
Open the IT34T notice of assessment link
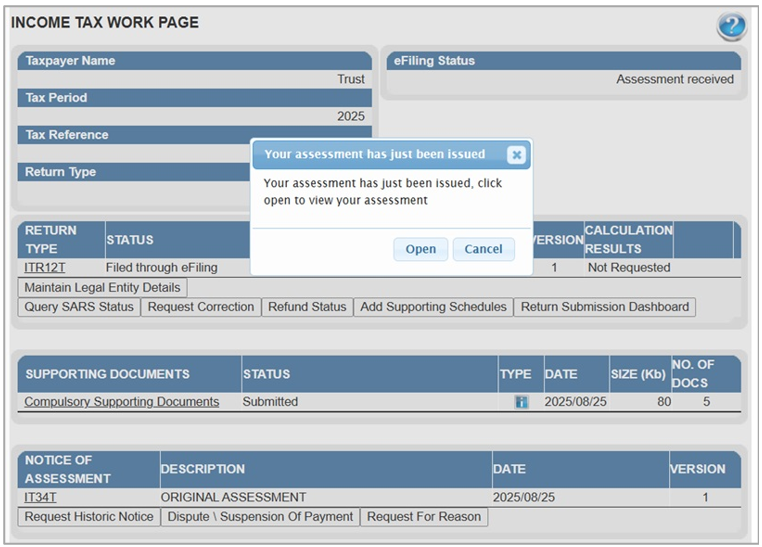point(41,497)
